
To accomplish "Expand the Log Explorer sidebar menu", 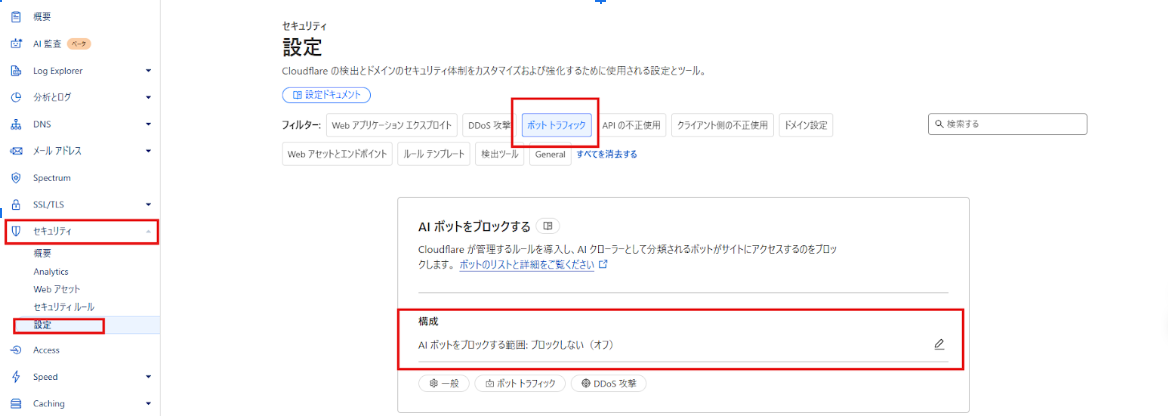I will click(148, 71).
